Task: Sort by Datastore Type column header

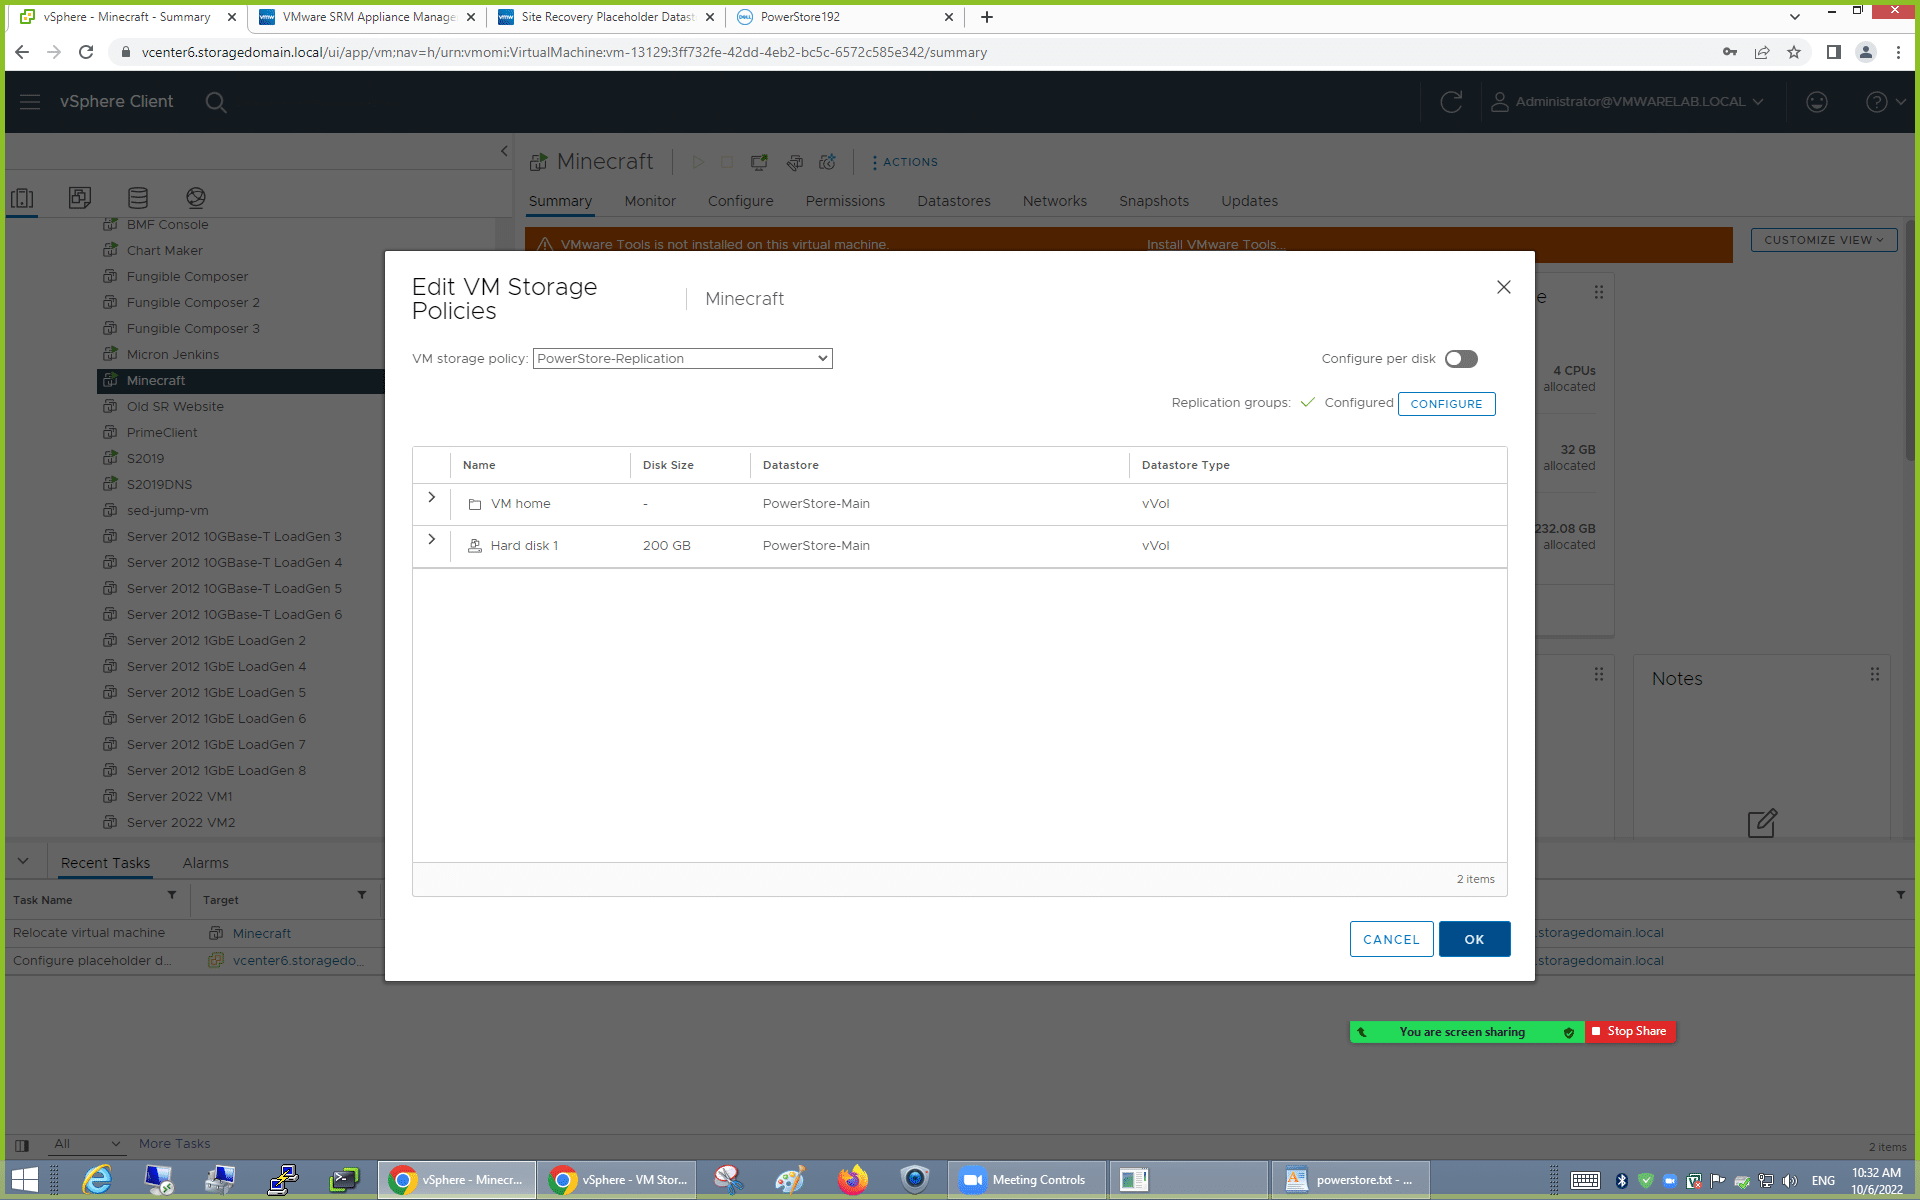Action: pyautogui.click(x=1186, y=465)
